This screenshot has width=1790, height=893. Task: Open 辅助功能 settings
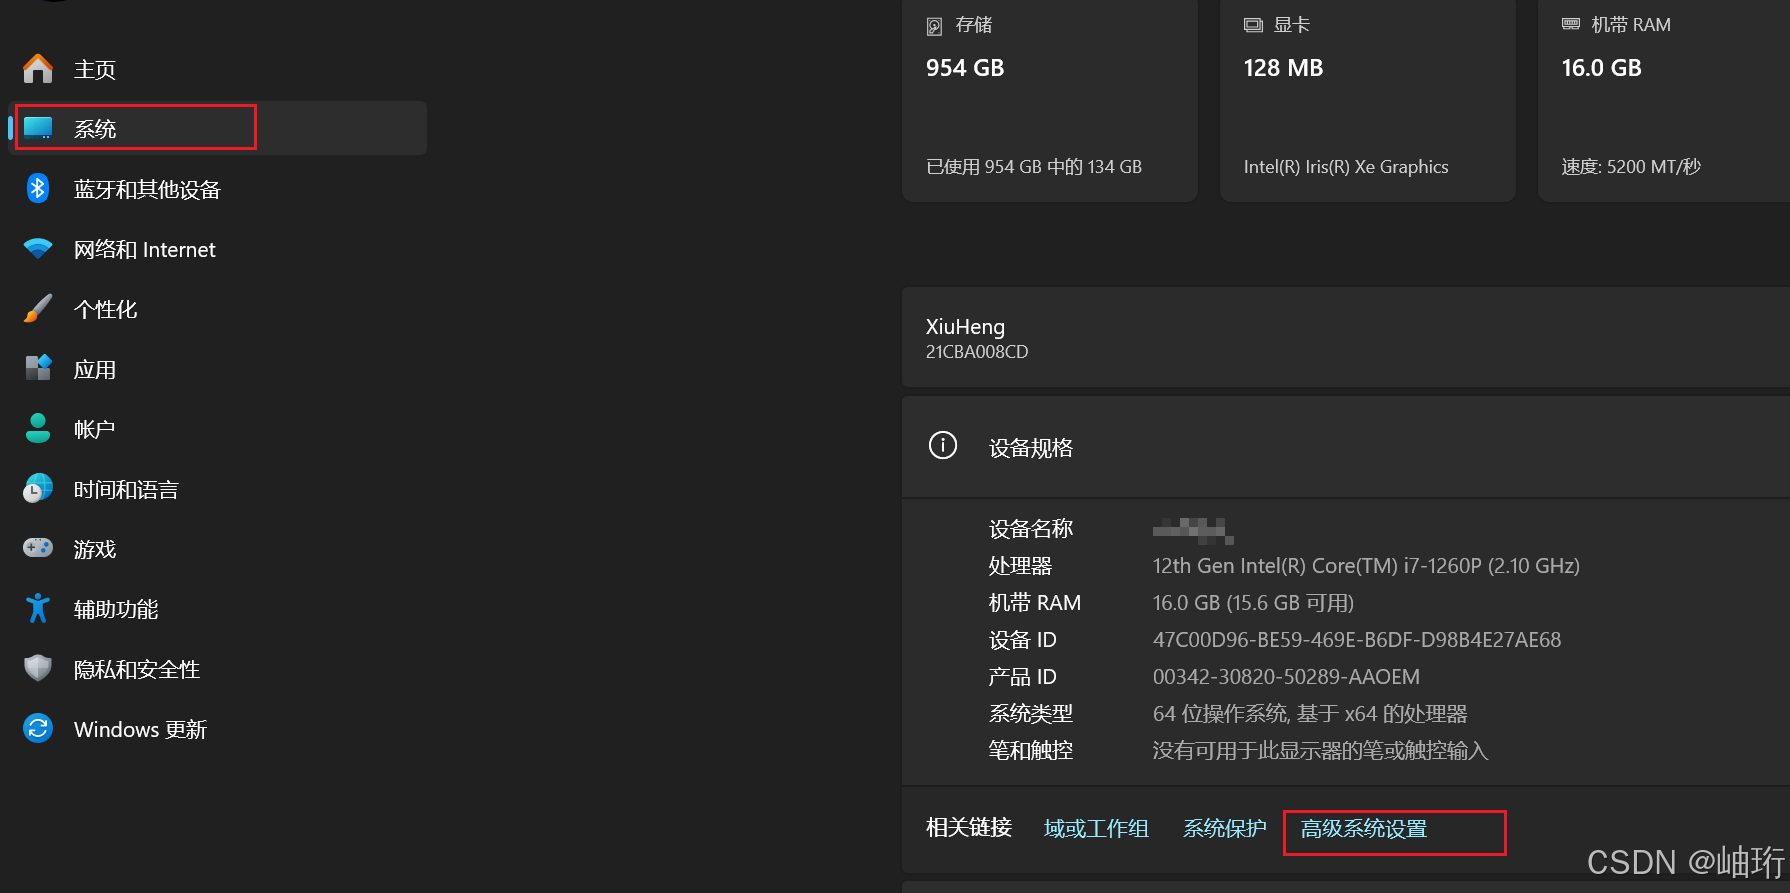[x=217, y=609]
